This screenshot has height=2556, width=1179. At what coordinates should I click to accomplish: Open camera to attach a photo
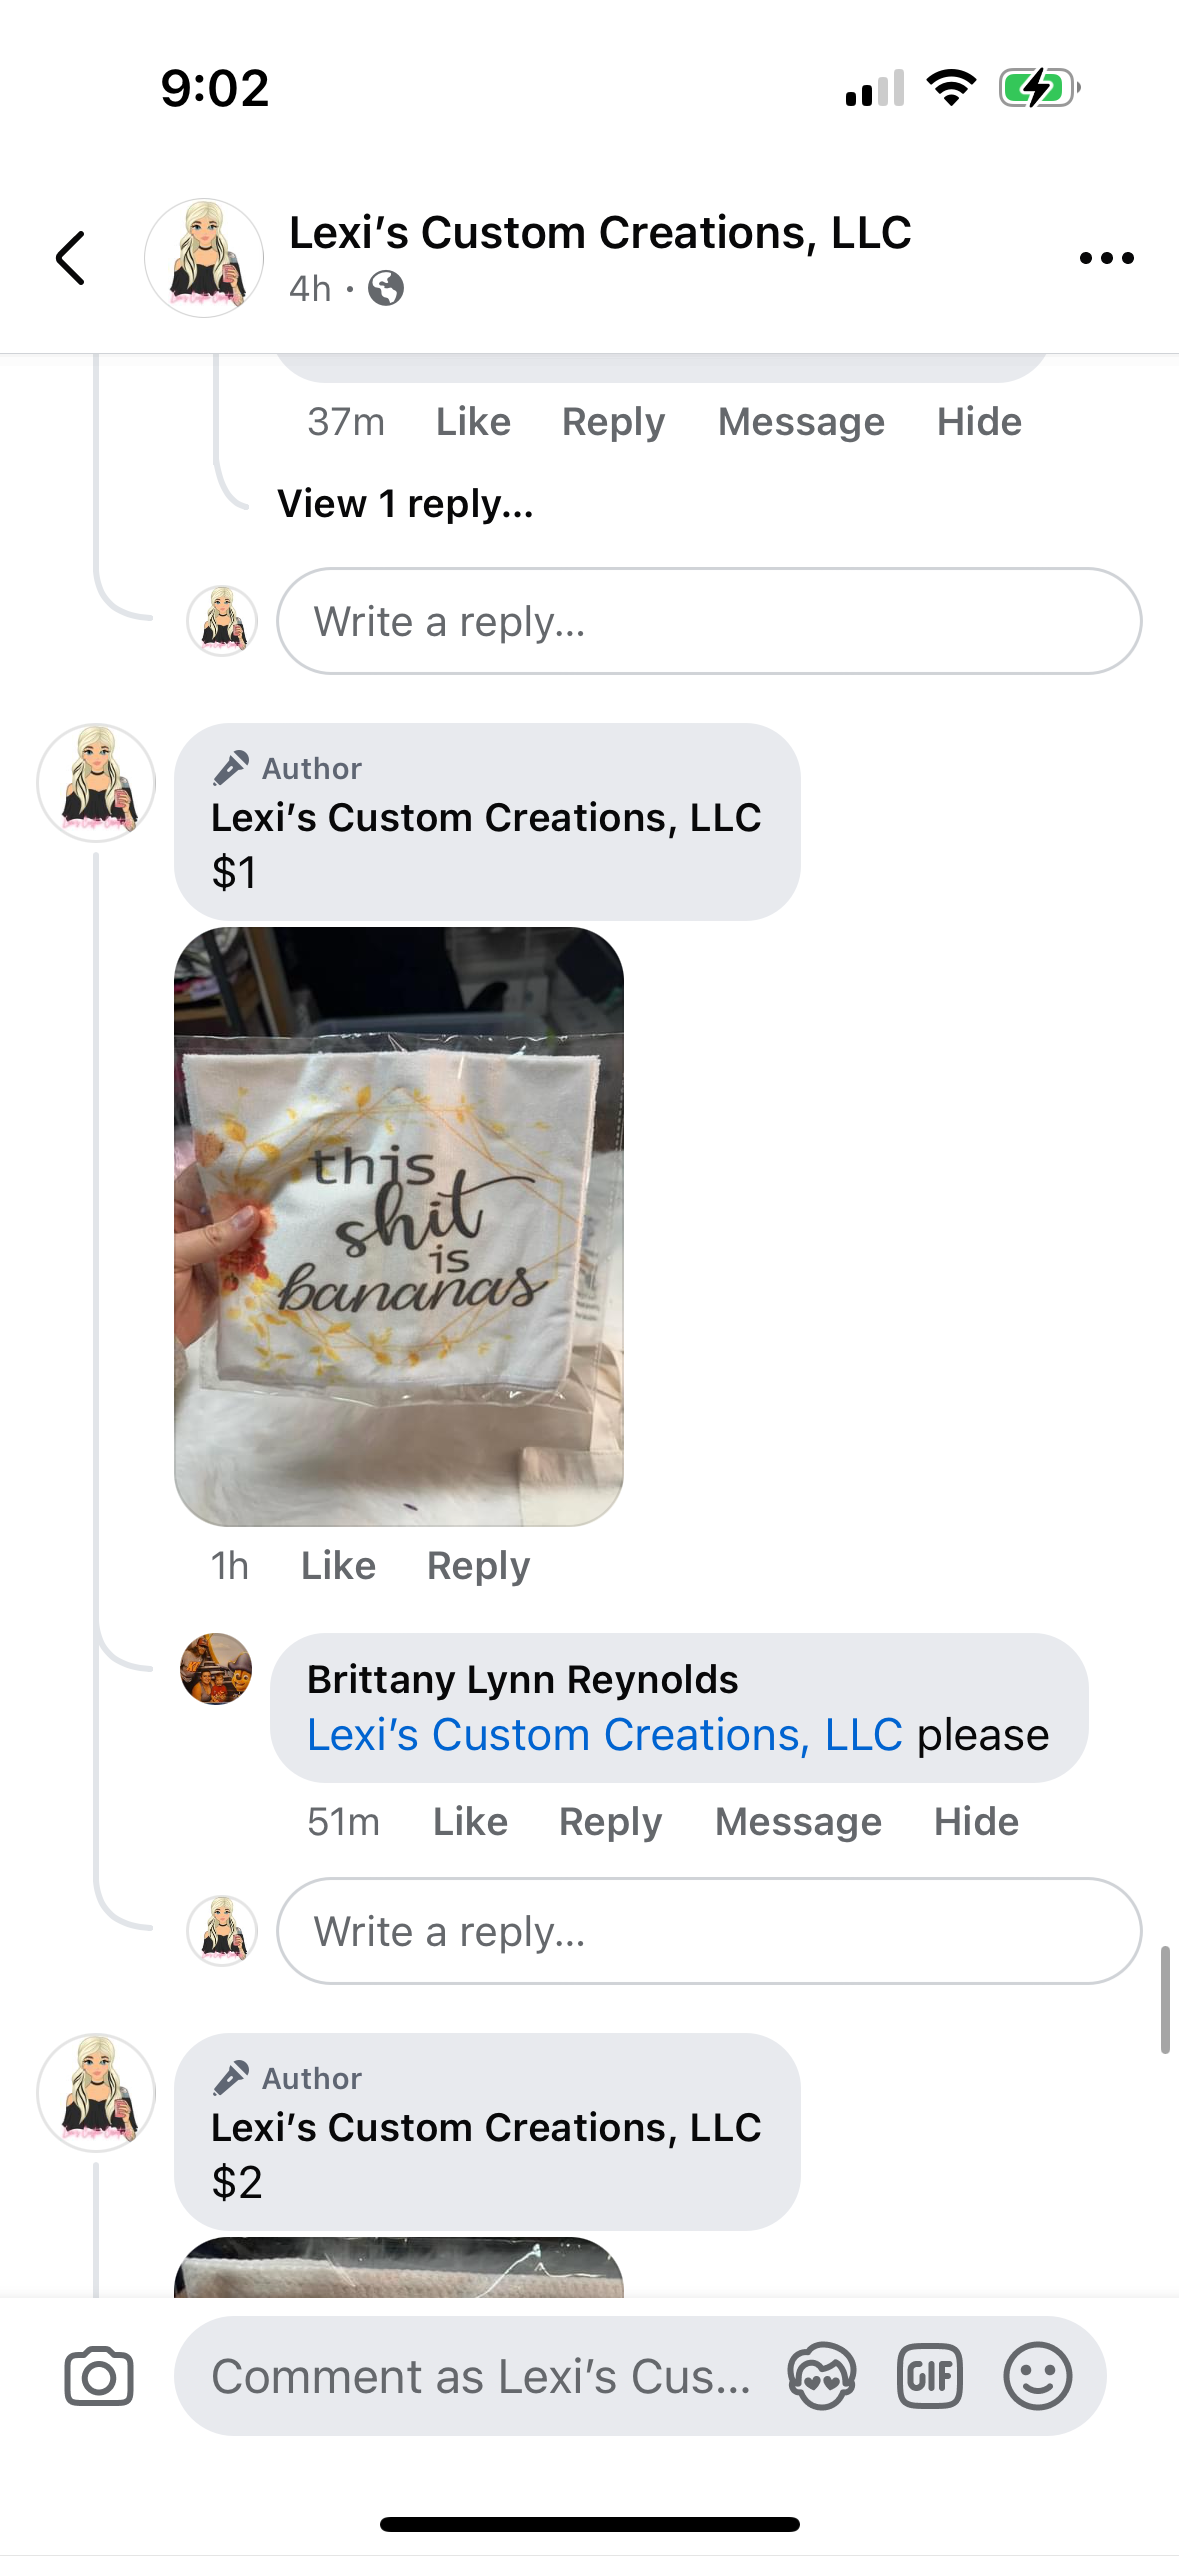click(x=99, y=2376)
